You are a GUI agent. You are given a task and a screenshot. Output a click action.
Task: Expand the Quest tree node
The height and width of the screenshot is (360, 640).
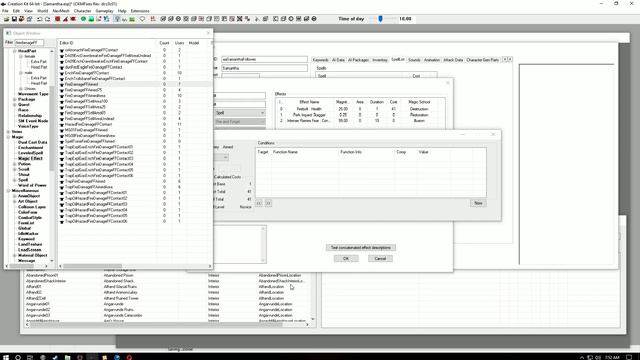(15, 104)
